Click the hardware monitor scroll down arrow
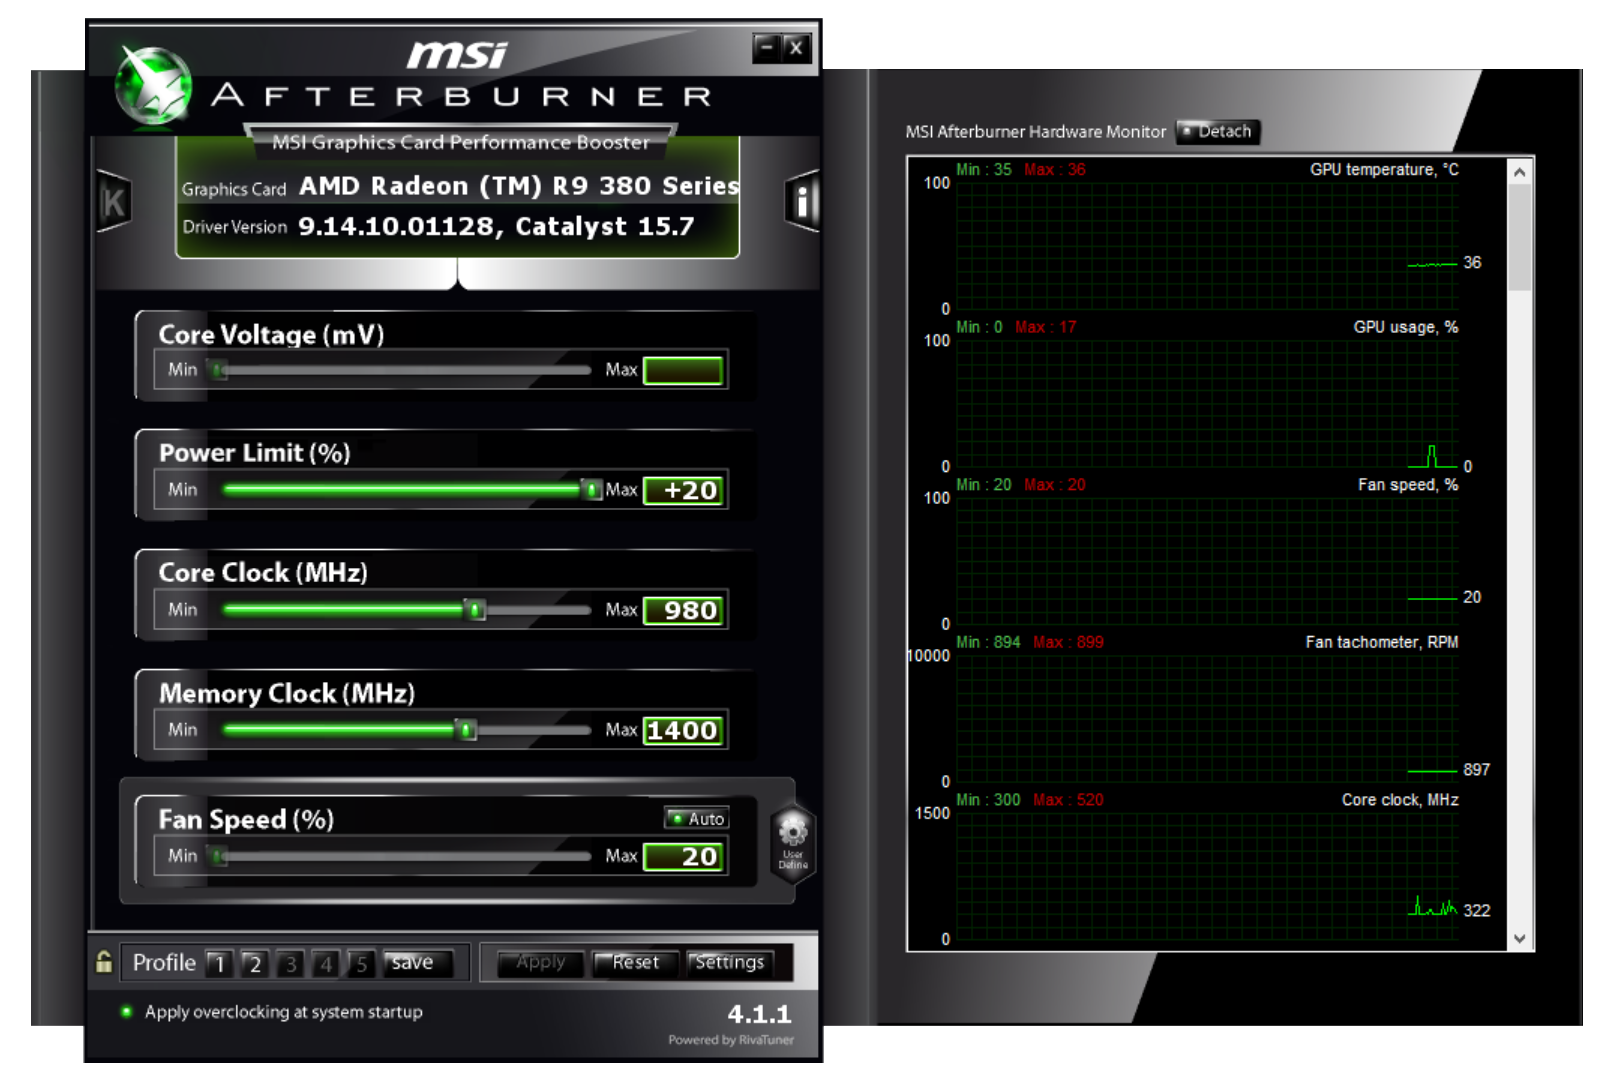The image size is (1601, 1072). (1519, 938)
